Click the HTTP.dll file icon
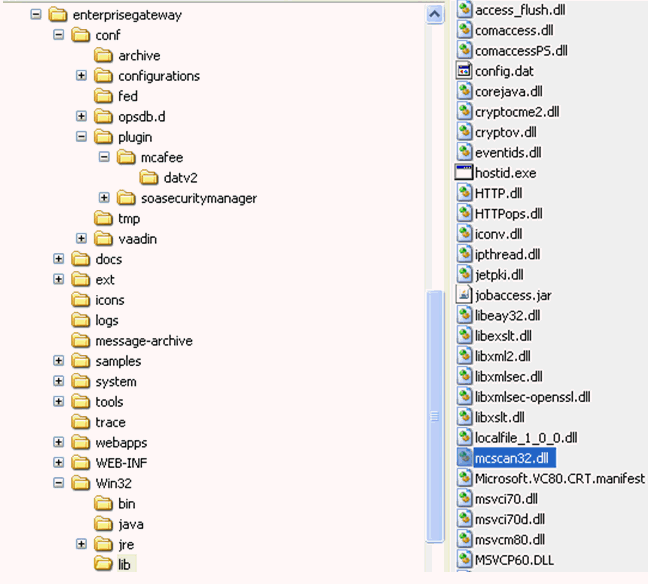Image resolution: width=648 pixels, height=584 pixels. [464, 193]
